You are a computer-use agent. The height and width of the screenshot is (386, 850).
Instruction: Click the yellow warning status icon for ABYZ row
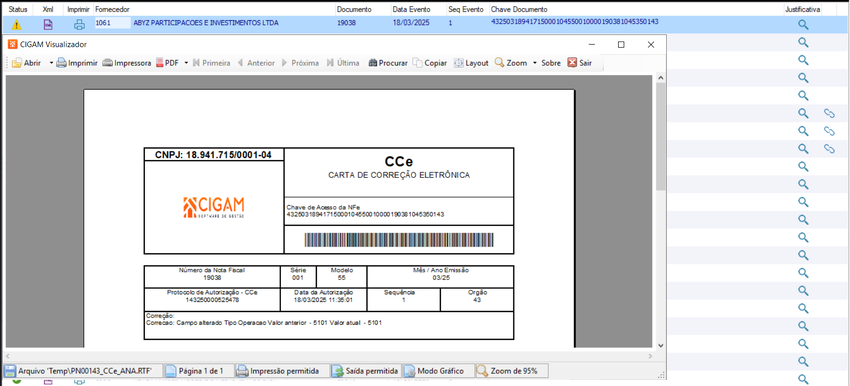tap(17, 24)
